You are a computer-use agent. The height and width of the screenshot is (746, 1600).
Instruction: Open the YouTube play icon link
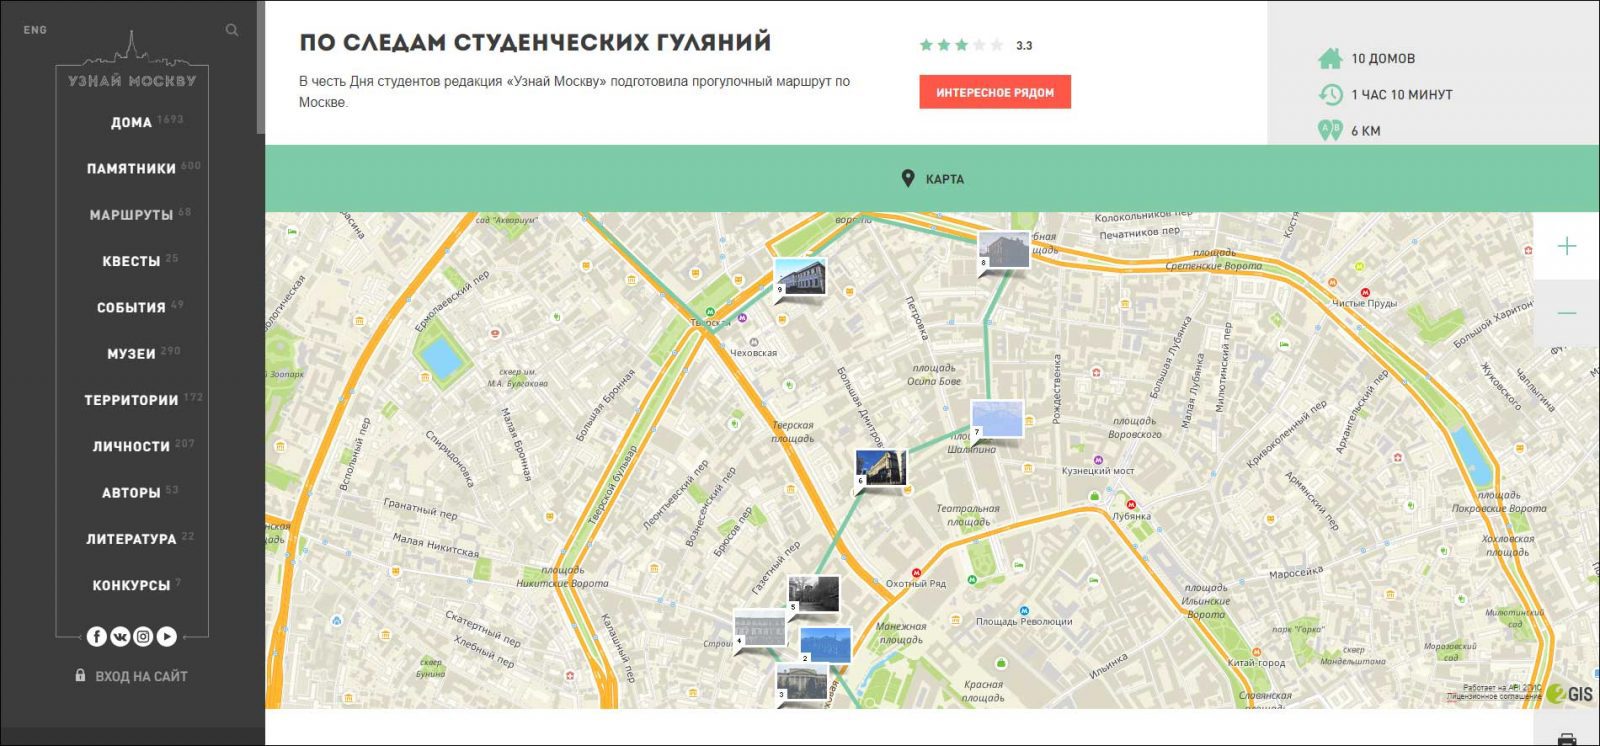[167, 636]
